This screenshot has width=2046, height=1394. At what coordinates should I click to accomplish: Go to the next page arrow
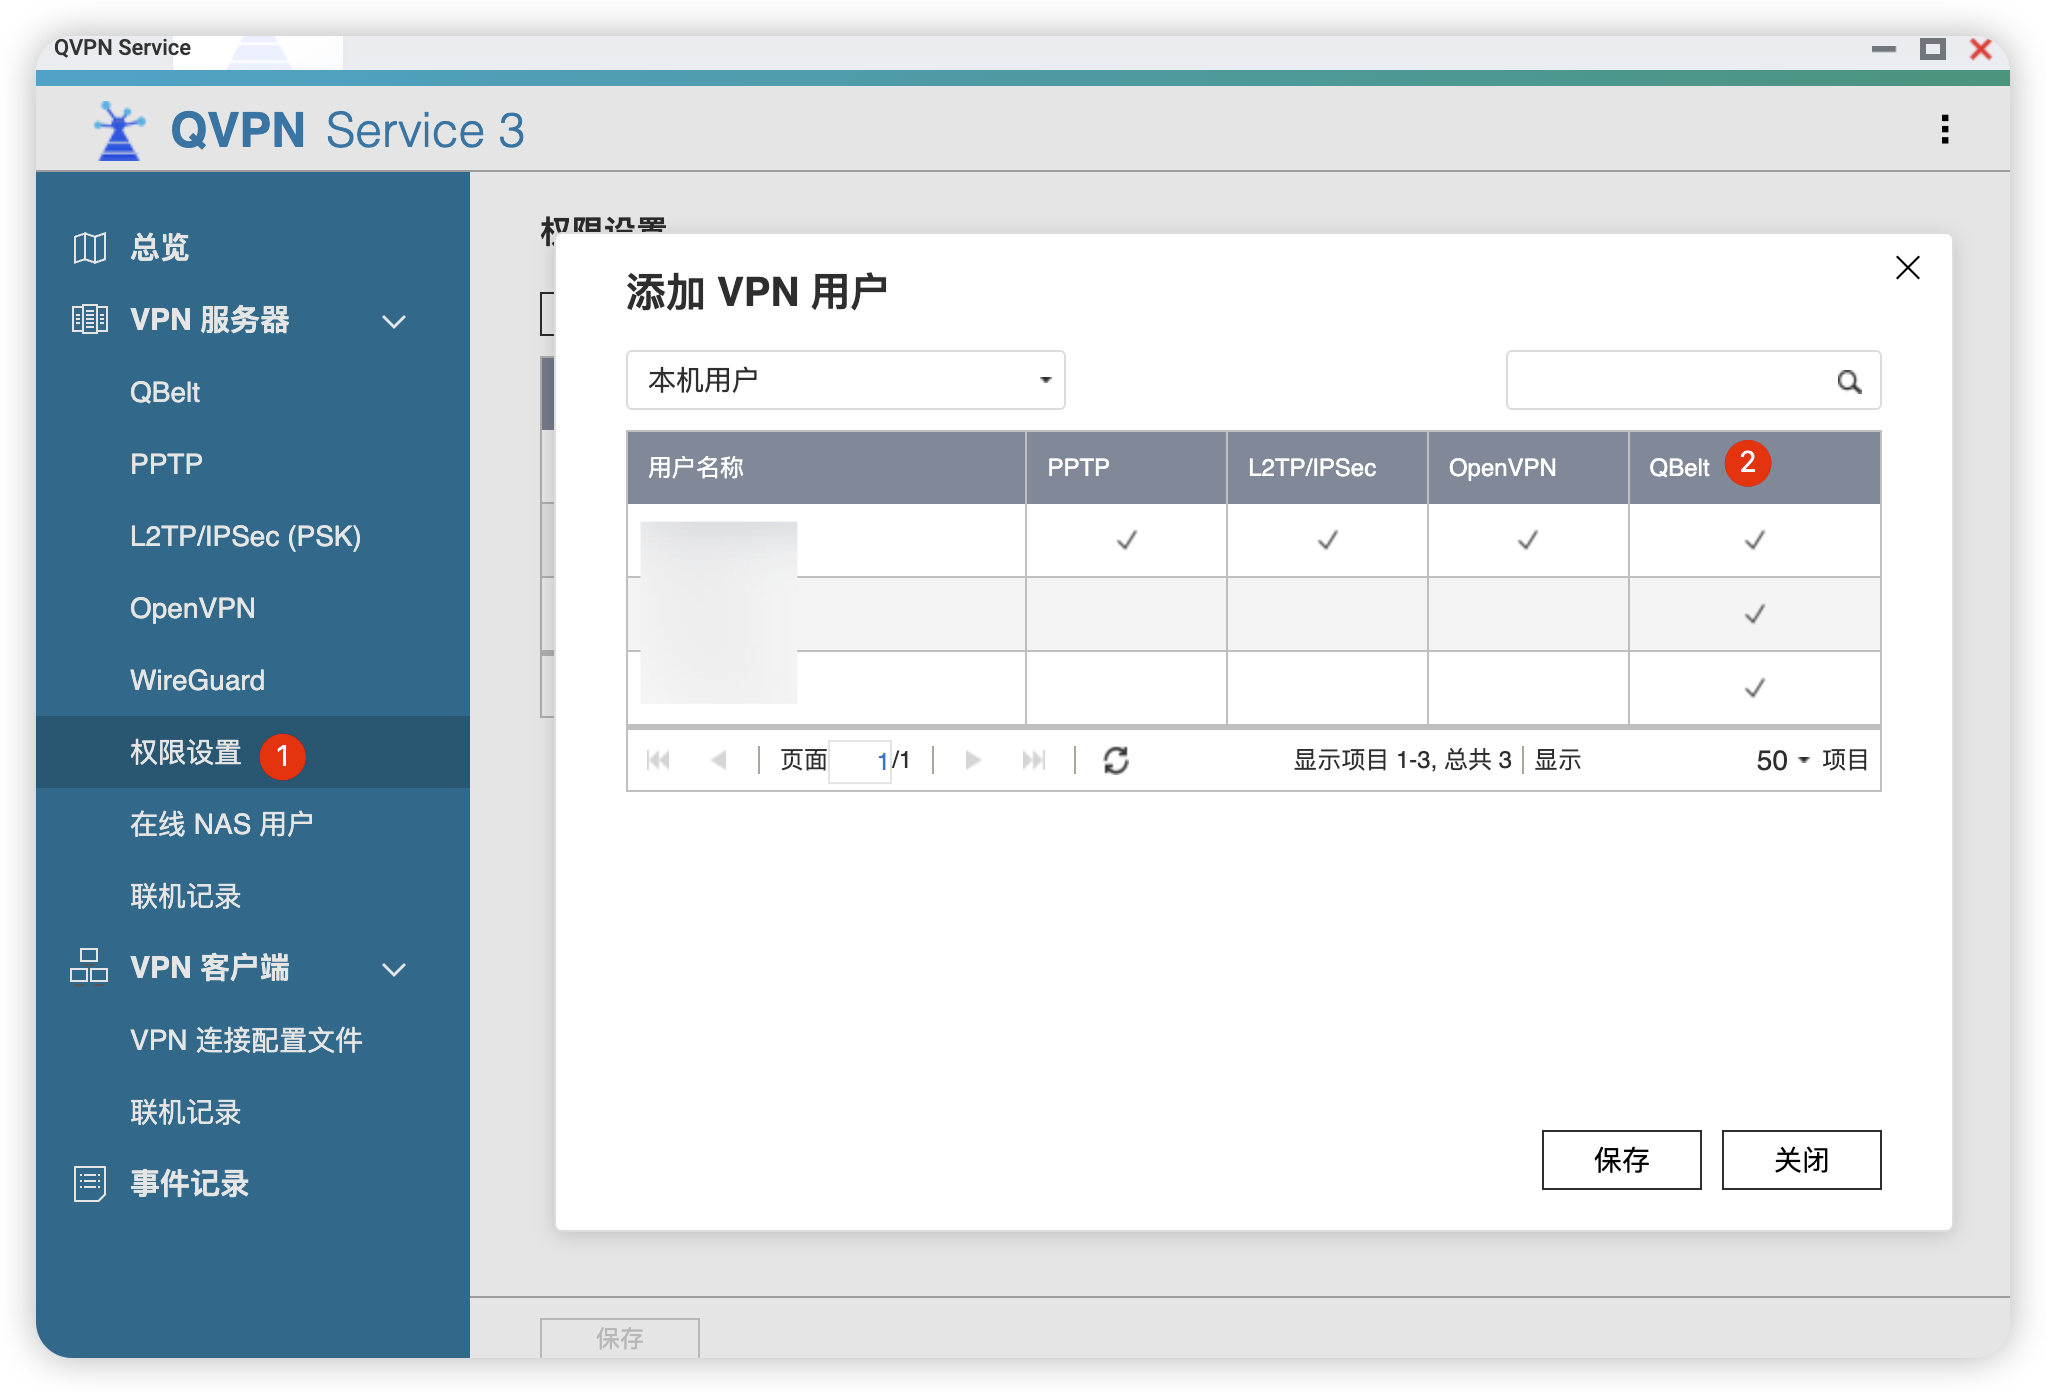point(972,760)
